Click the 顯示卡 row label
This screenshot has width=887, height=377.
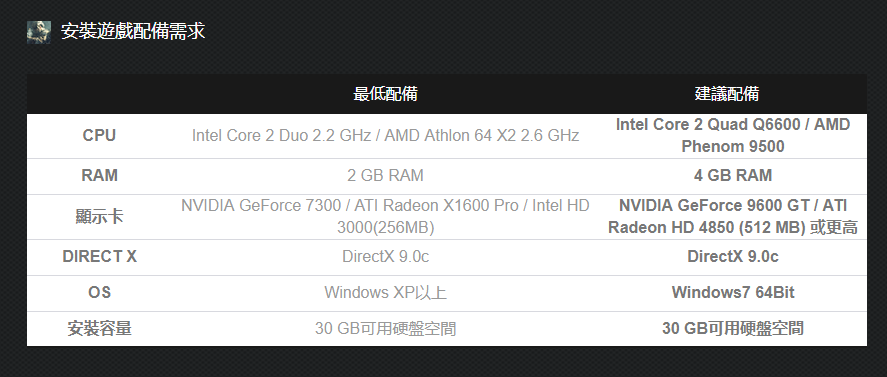[x=100, y=216]
